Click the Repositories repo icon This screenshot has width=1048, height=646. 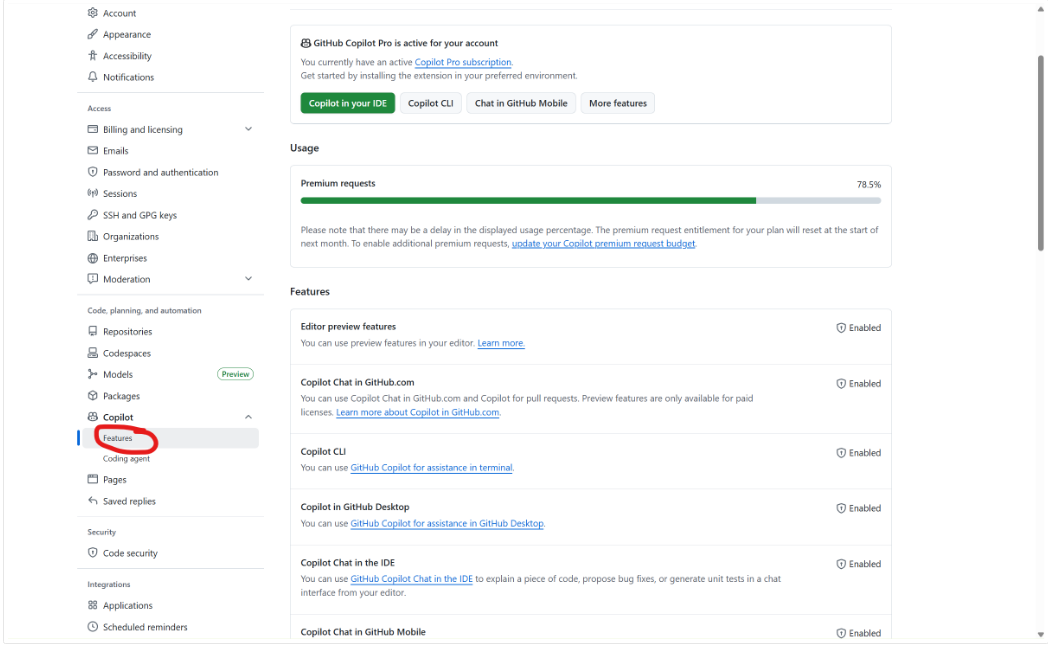point(93,331)
